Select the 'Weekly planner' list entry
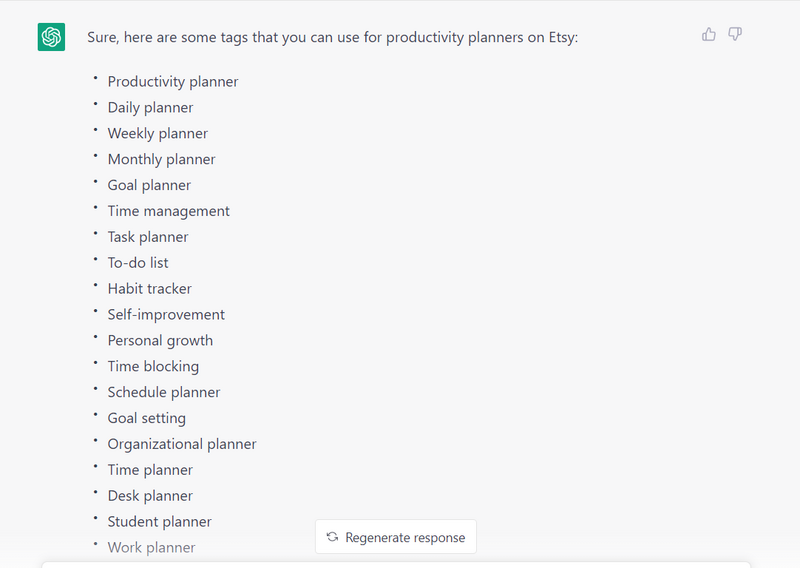The width and height of the screenshot is (800, 568). (x=158, y=134)
